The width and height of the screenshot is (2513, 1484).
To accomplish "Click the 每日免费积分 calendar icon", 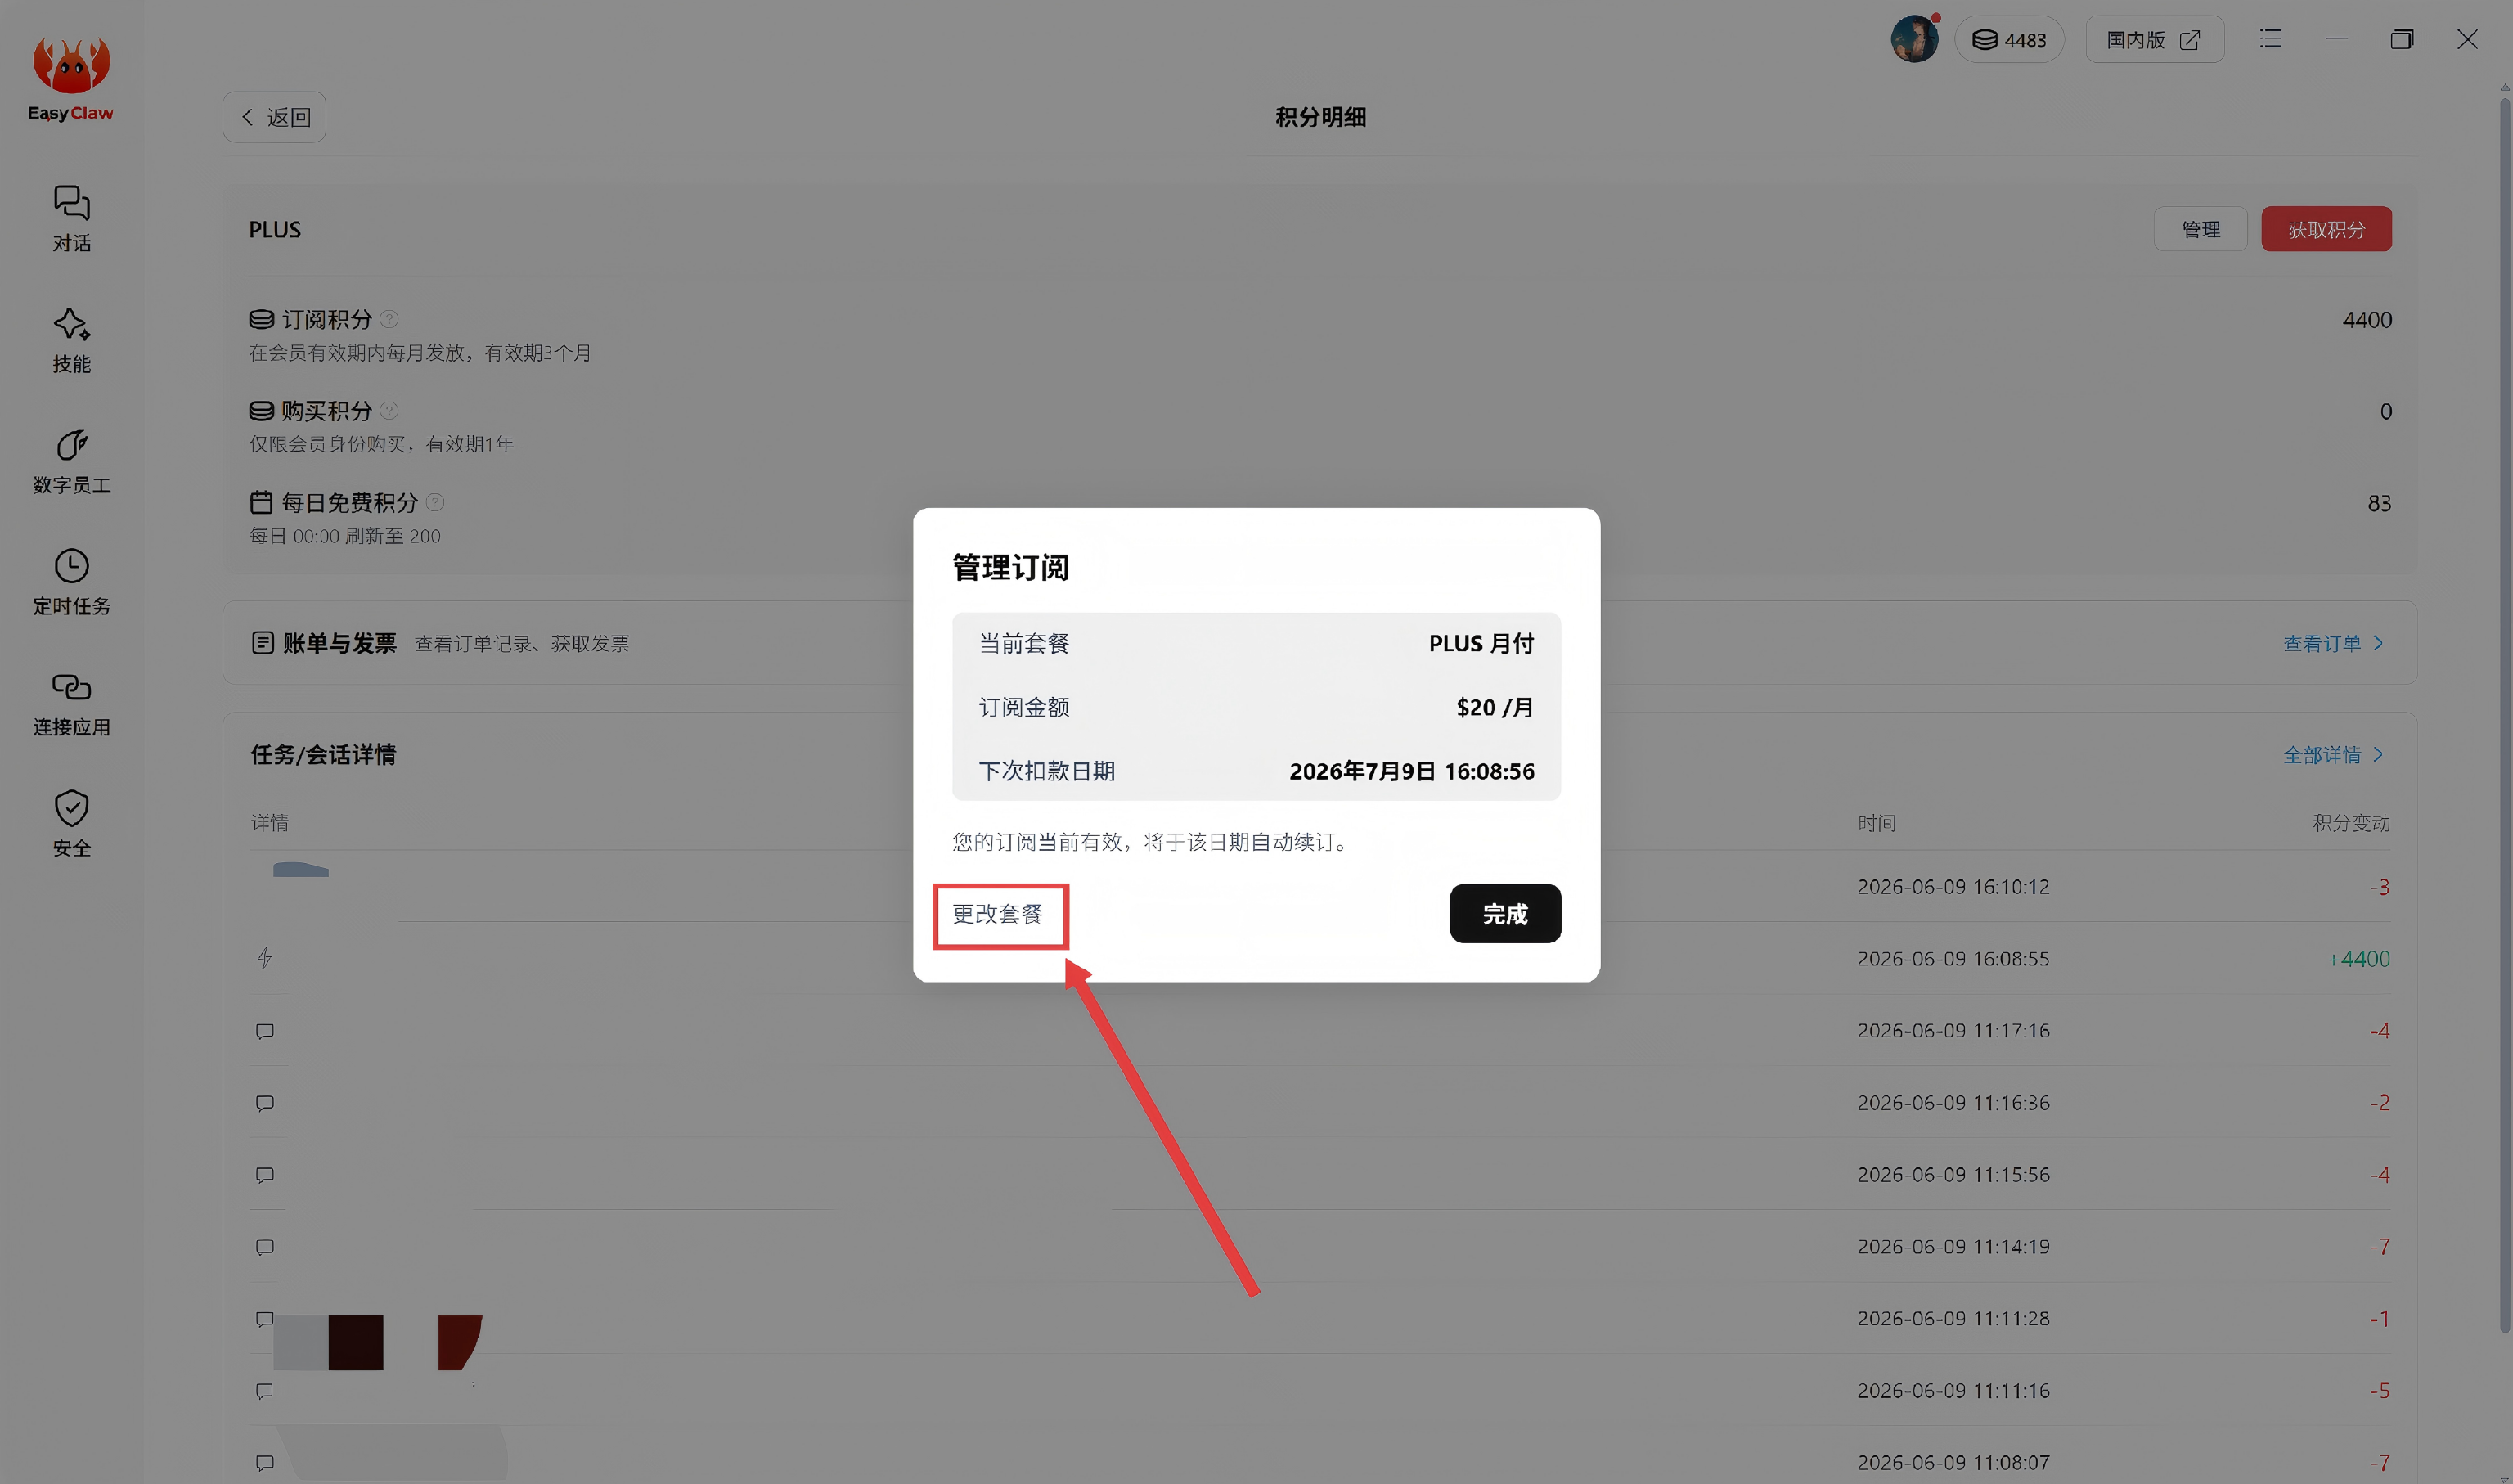I will pos(261,502).
